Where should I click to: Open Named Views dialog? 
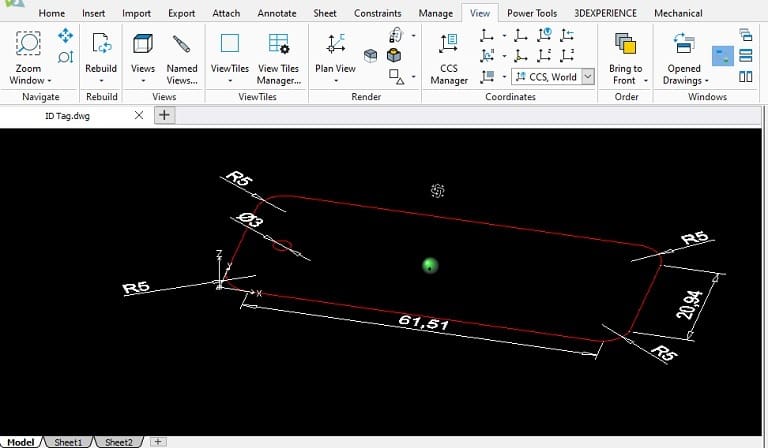pos(182,57)
